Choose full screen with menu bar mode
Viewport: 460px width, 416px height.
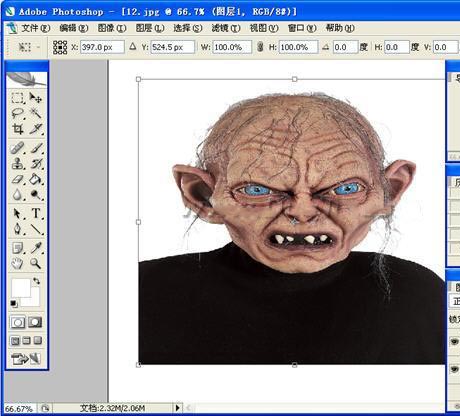pos(26,341)
